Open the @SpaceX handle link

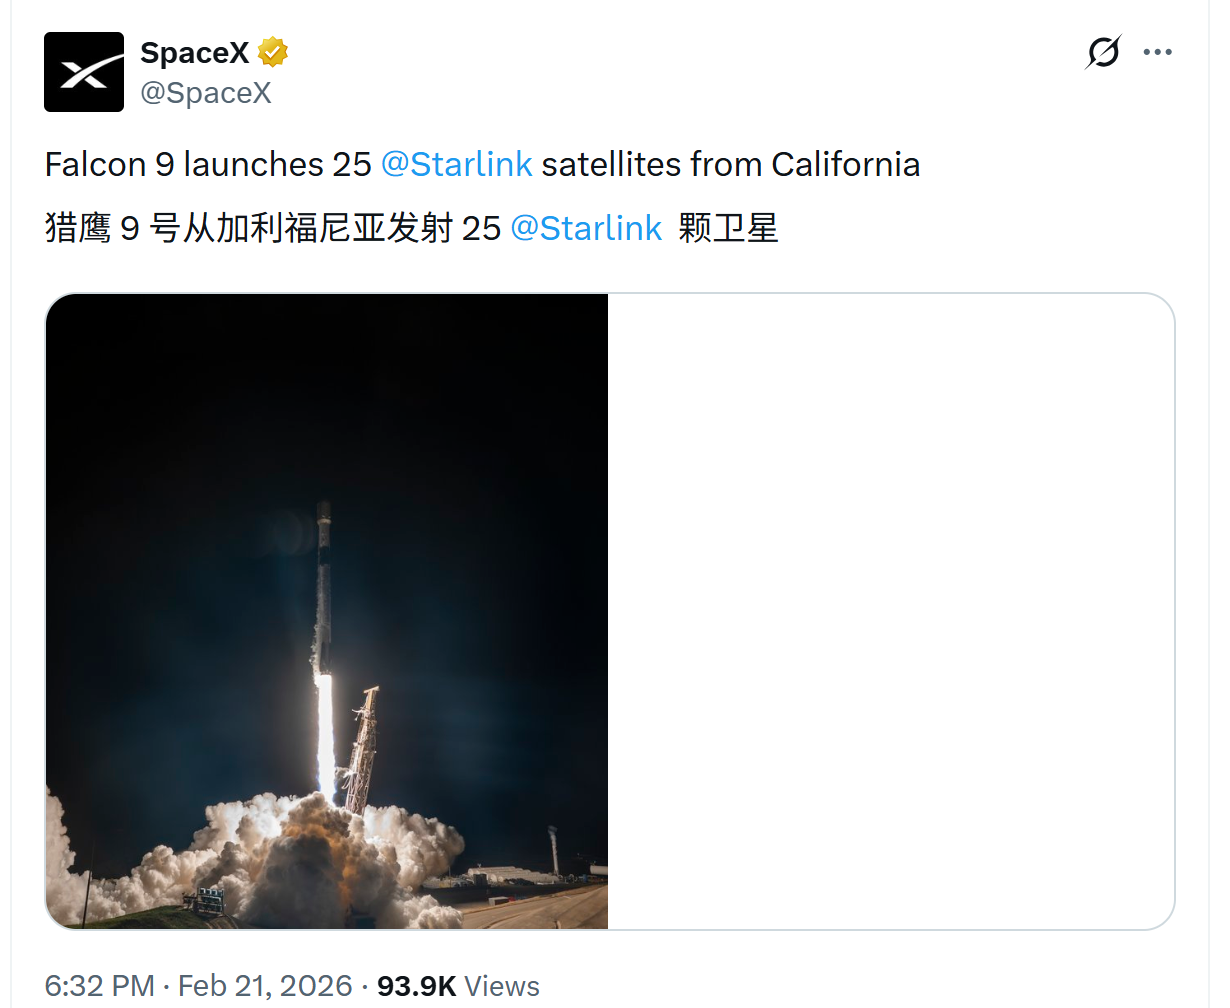(x=206, y=93)
